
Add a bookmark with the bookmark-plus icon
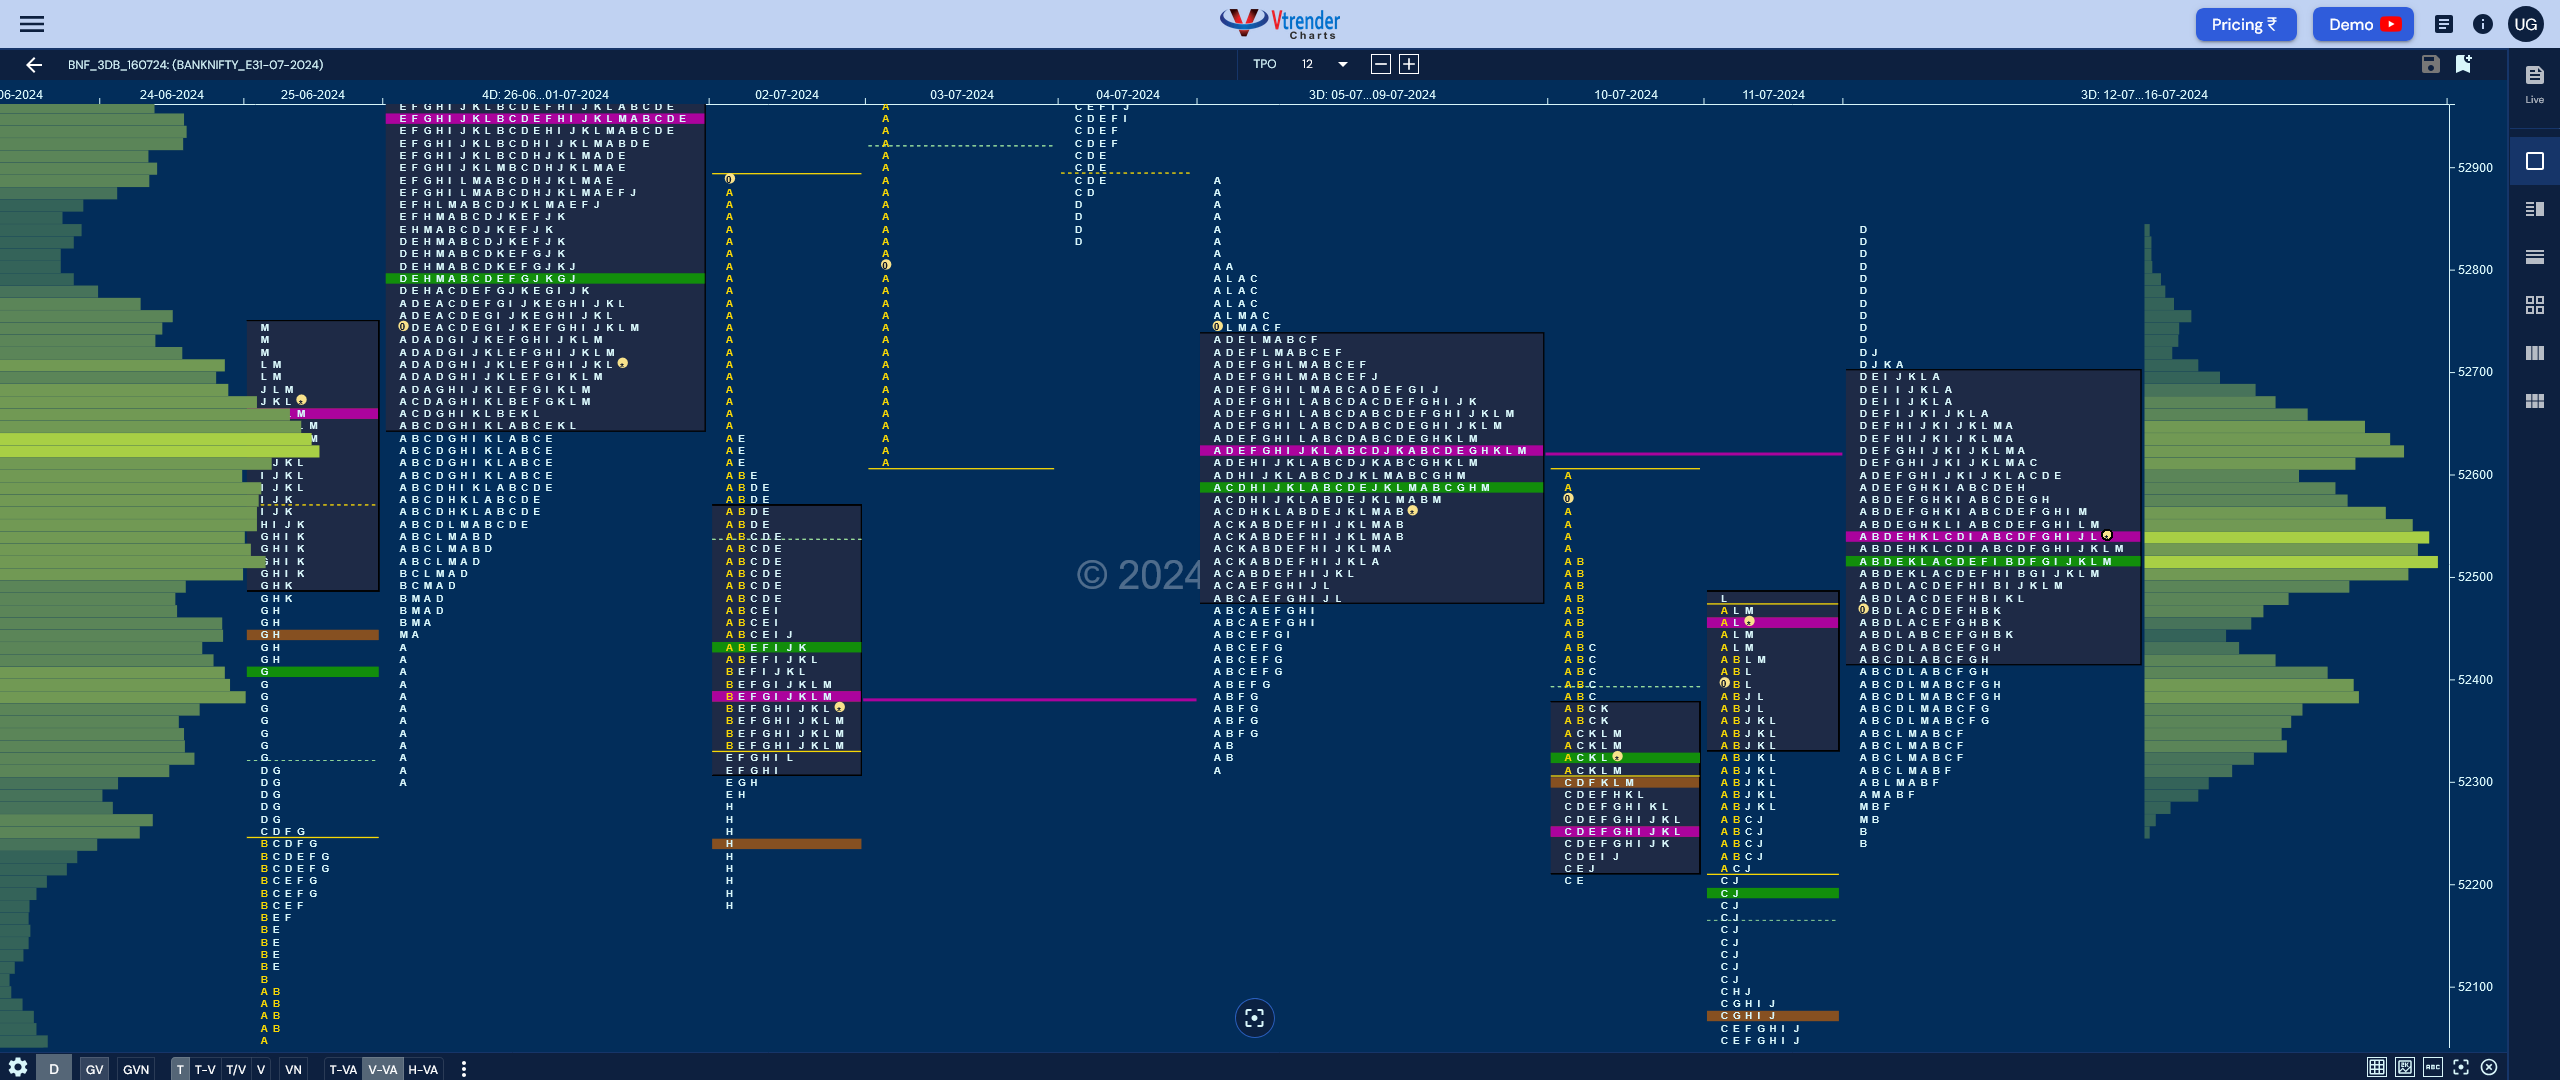pyautogui.click(x=2464, y=64)
